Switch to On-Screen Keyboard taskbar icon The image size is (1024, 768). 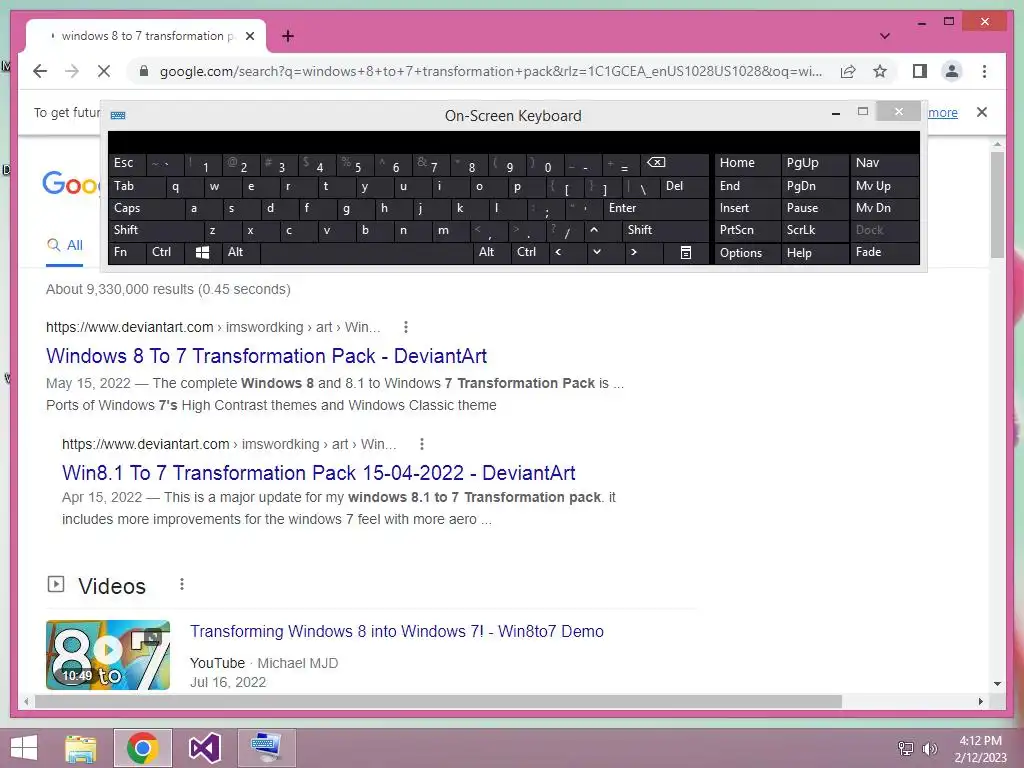pos(266,748)
